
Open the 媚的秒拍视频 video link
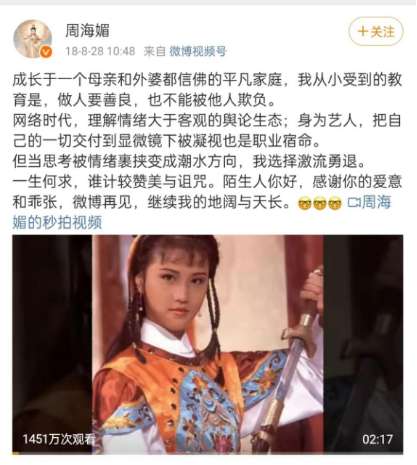click(x=57, y=222)
